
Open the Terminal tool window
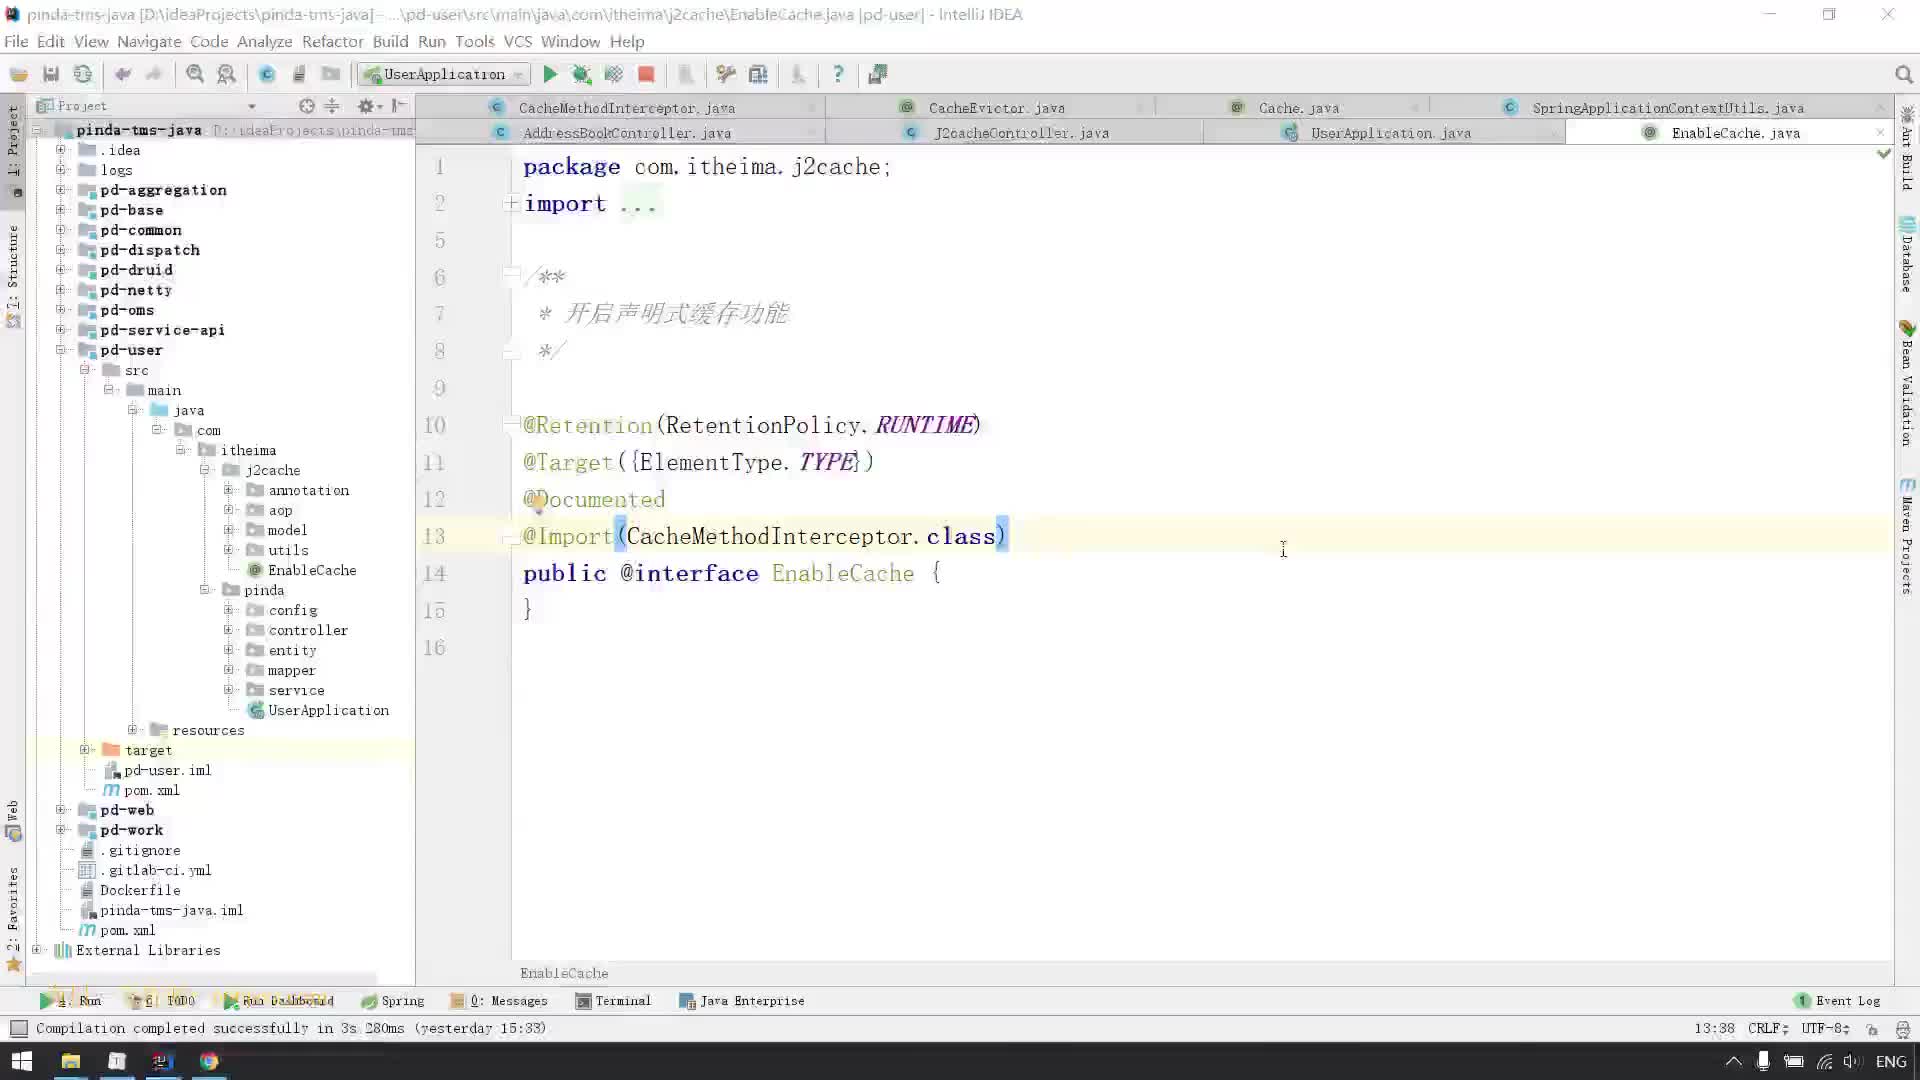(x=613, y=1000)
